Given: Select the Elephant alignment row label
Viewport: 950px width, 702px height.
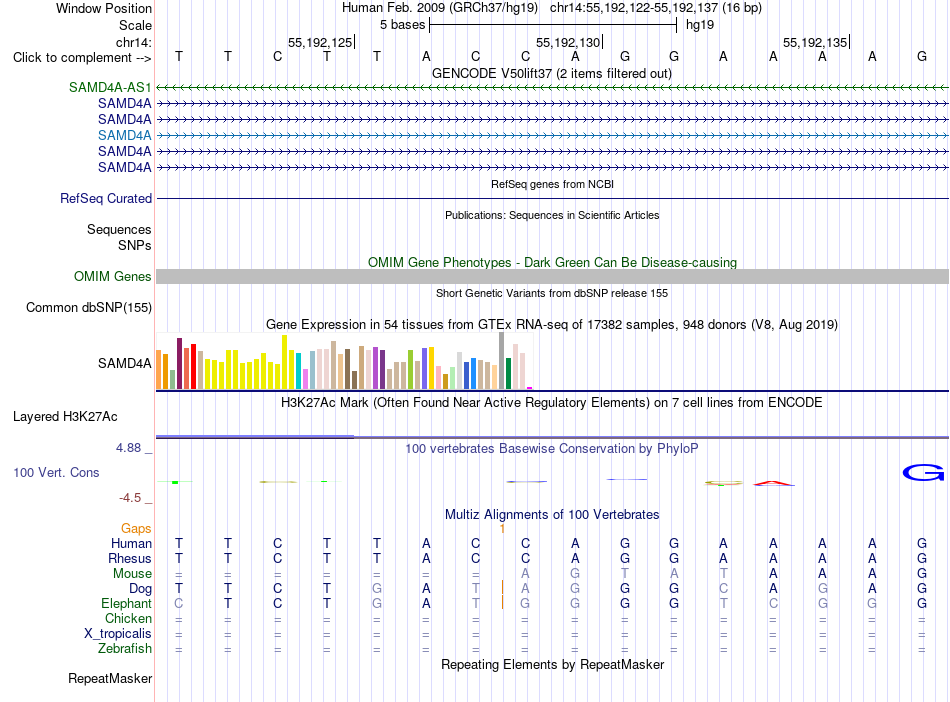Looking at the screenshot, I should [x=126, y=603].
